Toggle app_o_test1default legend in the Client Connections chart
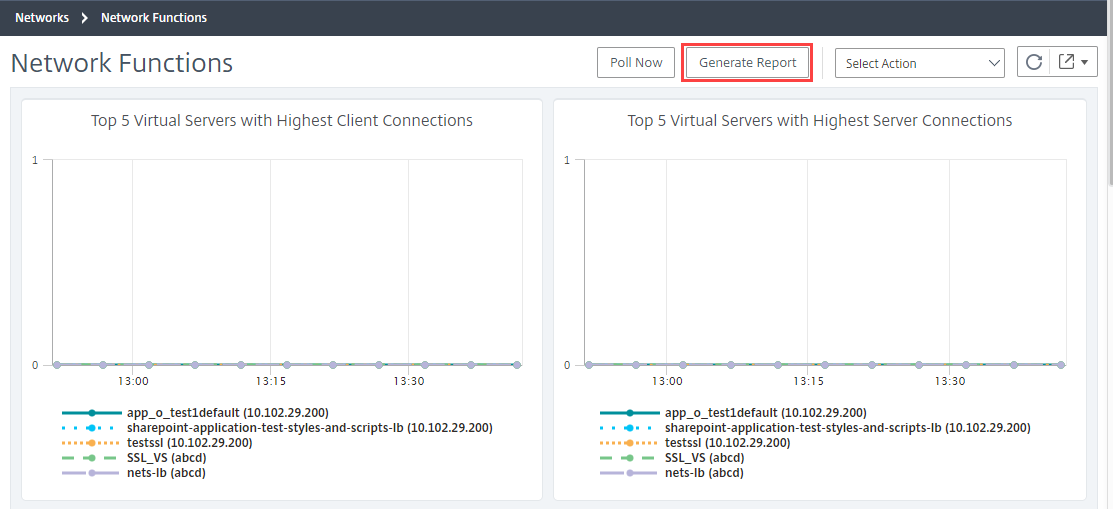The width and height of the screenshot is (1113, 509). [x=195, y=412]
